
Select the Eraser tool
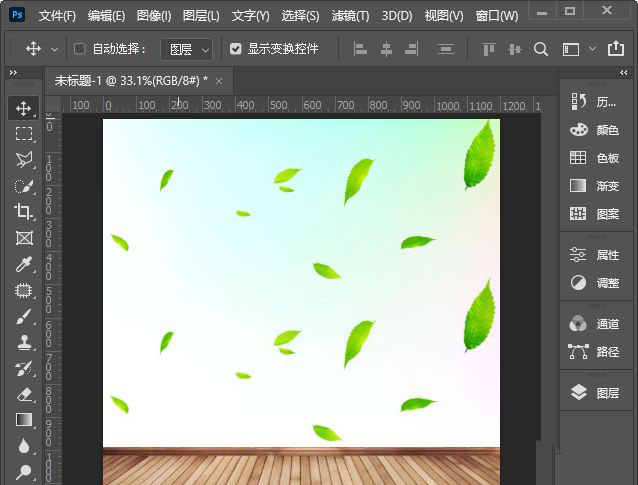click(24, 394)
